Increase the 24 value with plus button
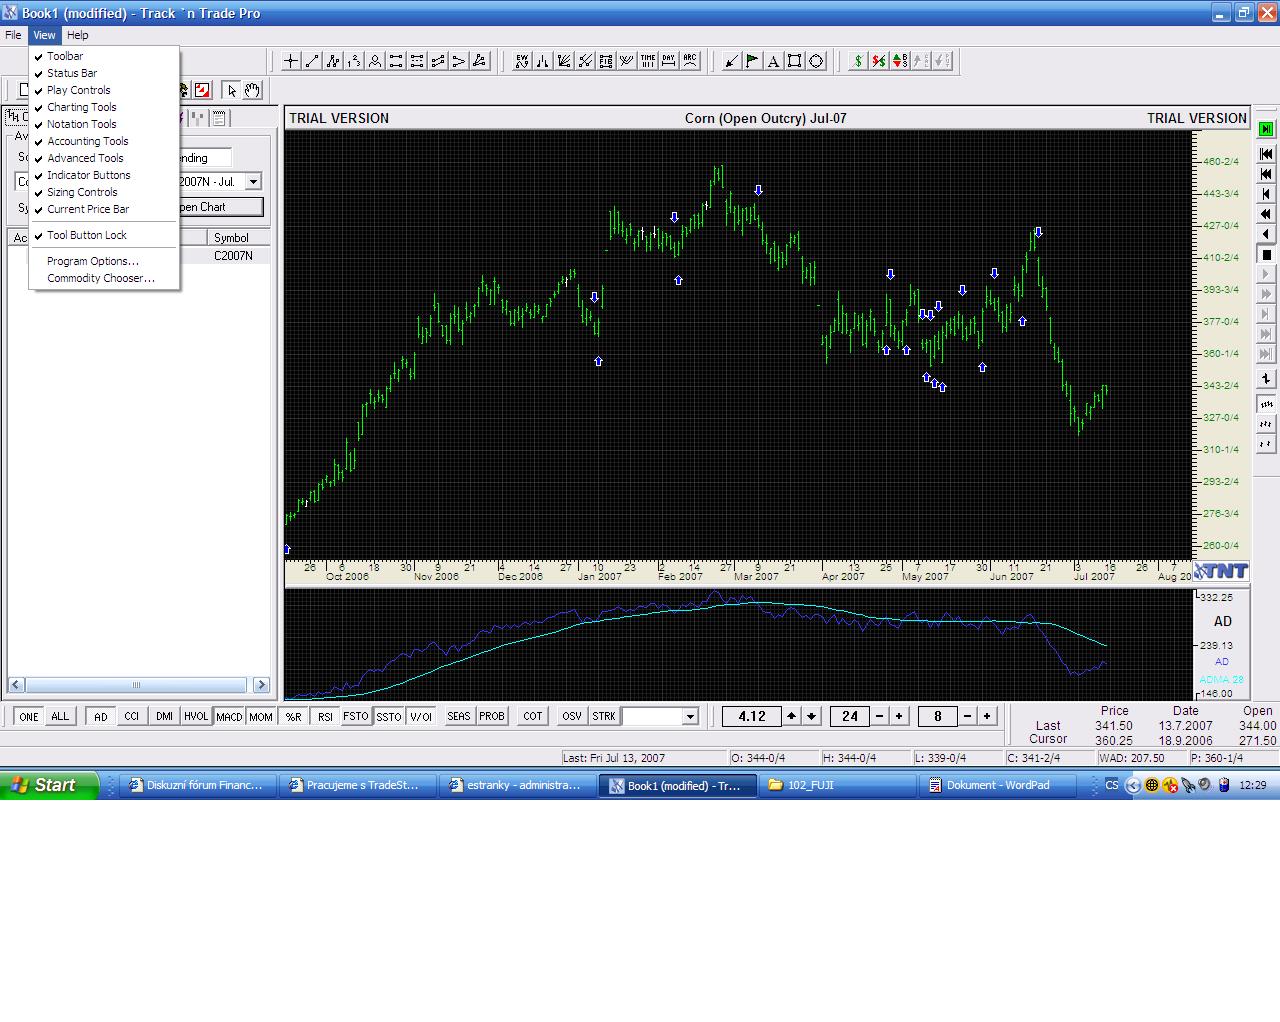1280x1022 pixels. pyautogui.click(x=899, y=716)
